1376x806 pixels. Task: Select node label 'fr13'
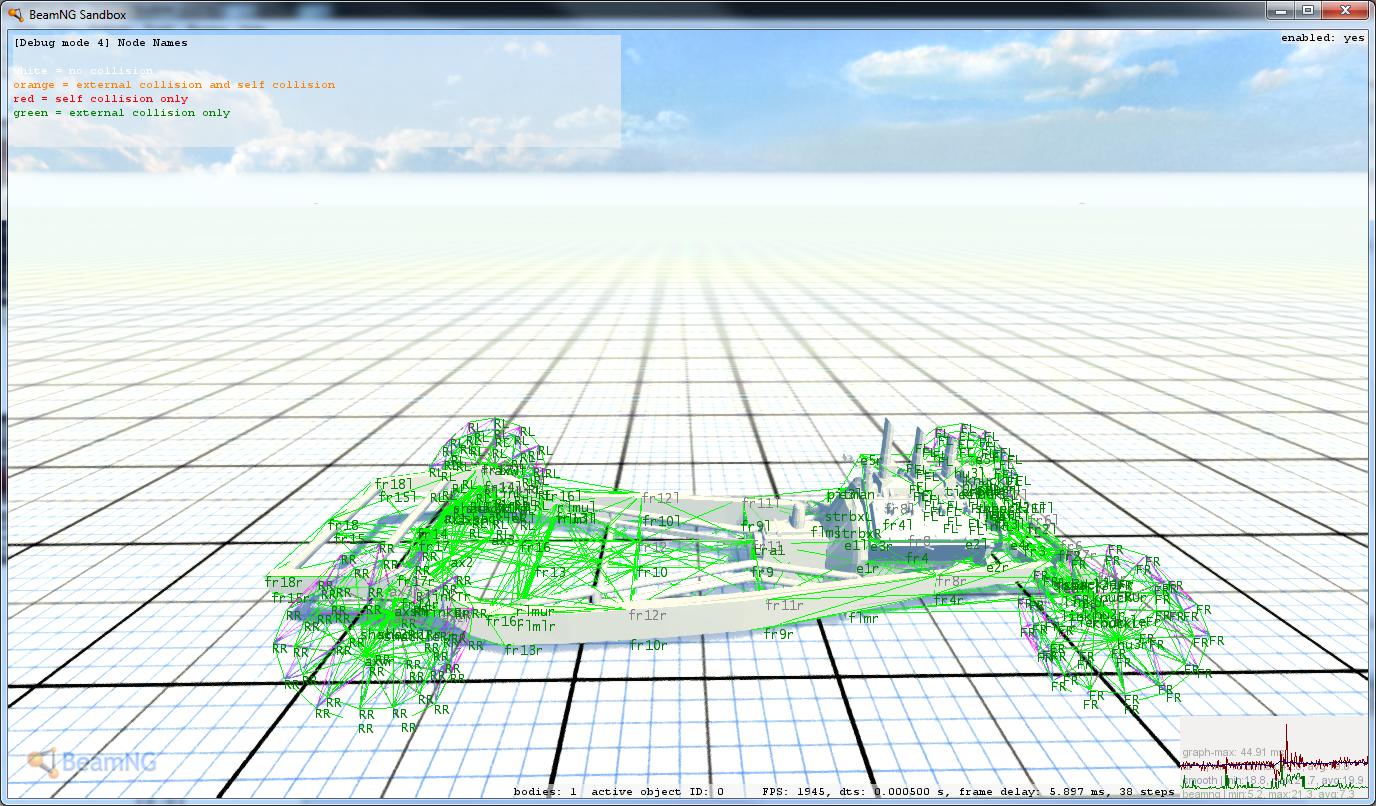(x=551, y=572)
